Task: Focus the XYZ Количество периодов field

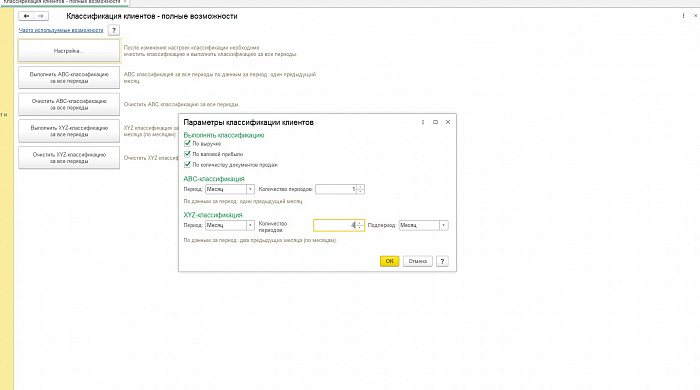Action: pos(335,225)
